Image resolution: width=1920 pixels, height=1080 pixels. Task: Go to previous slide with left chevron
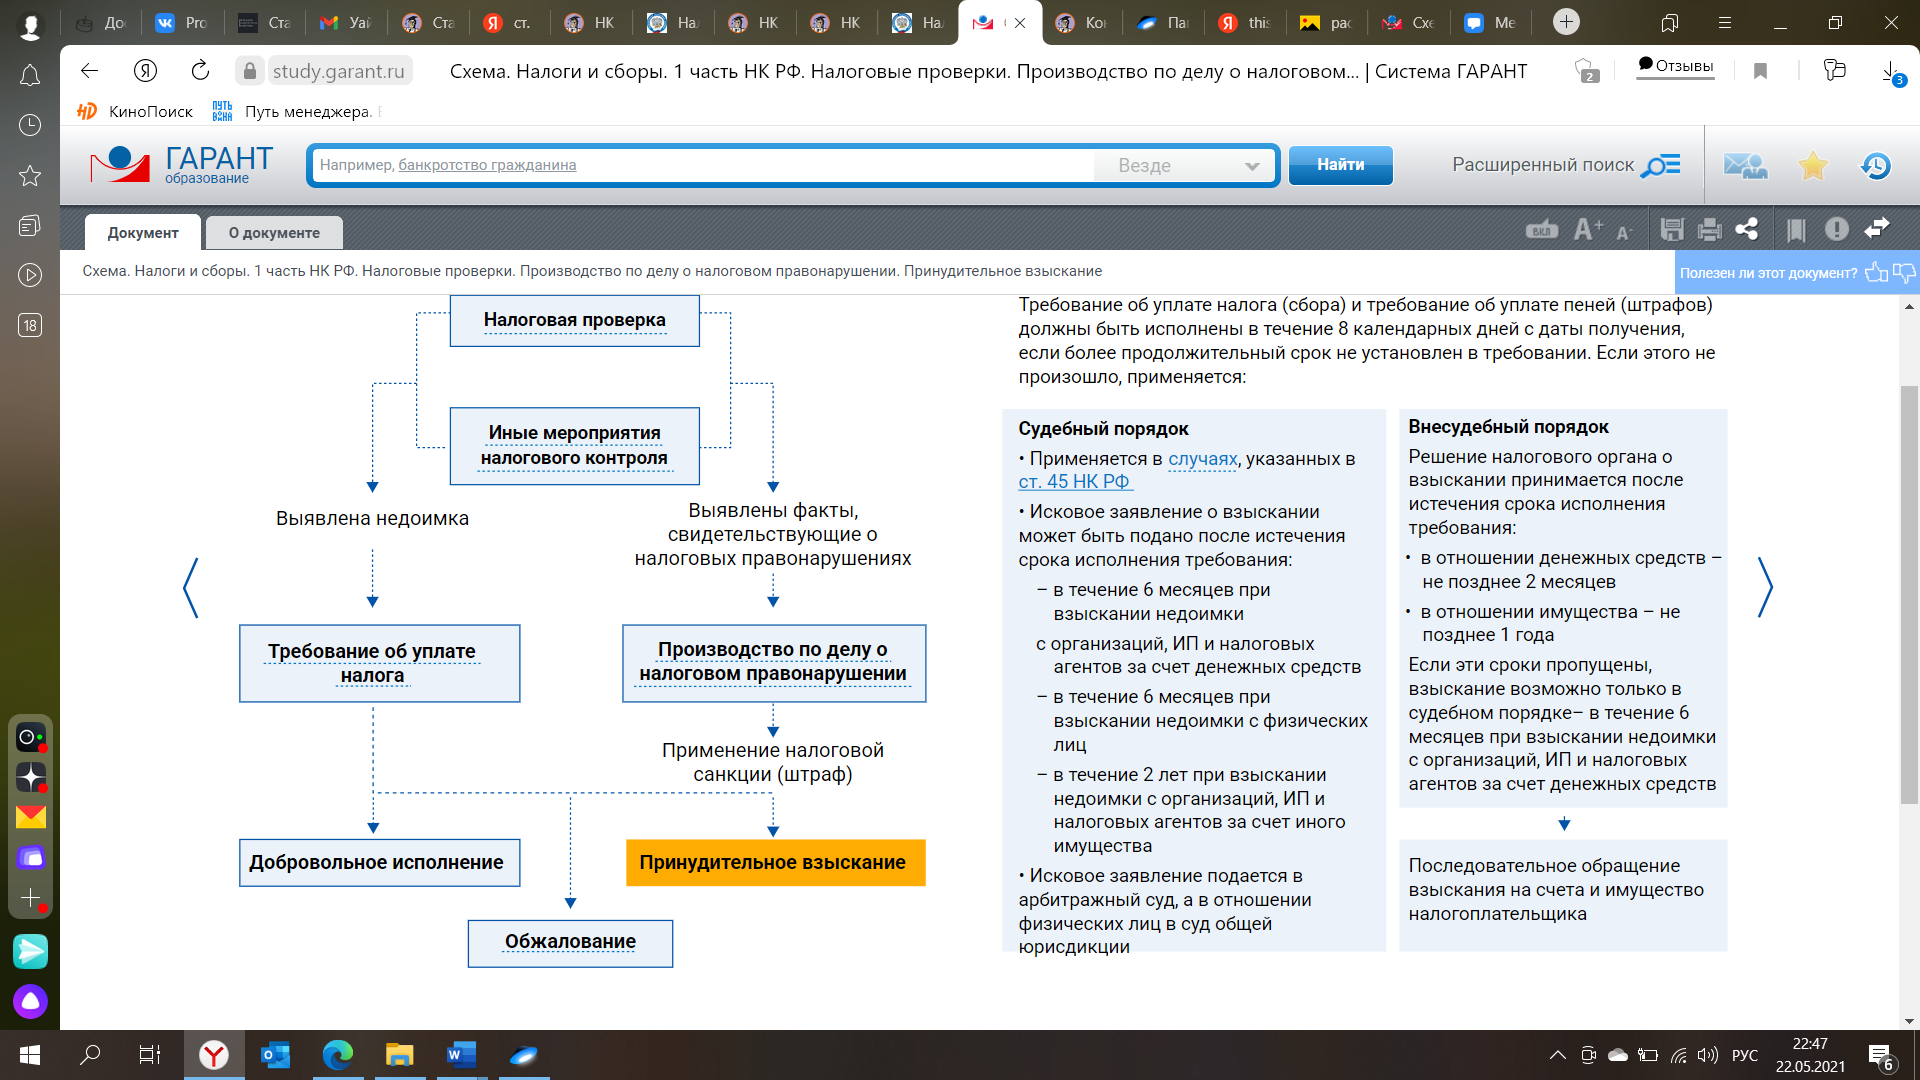191,587
